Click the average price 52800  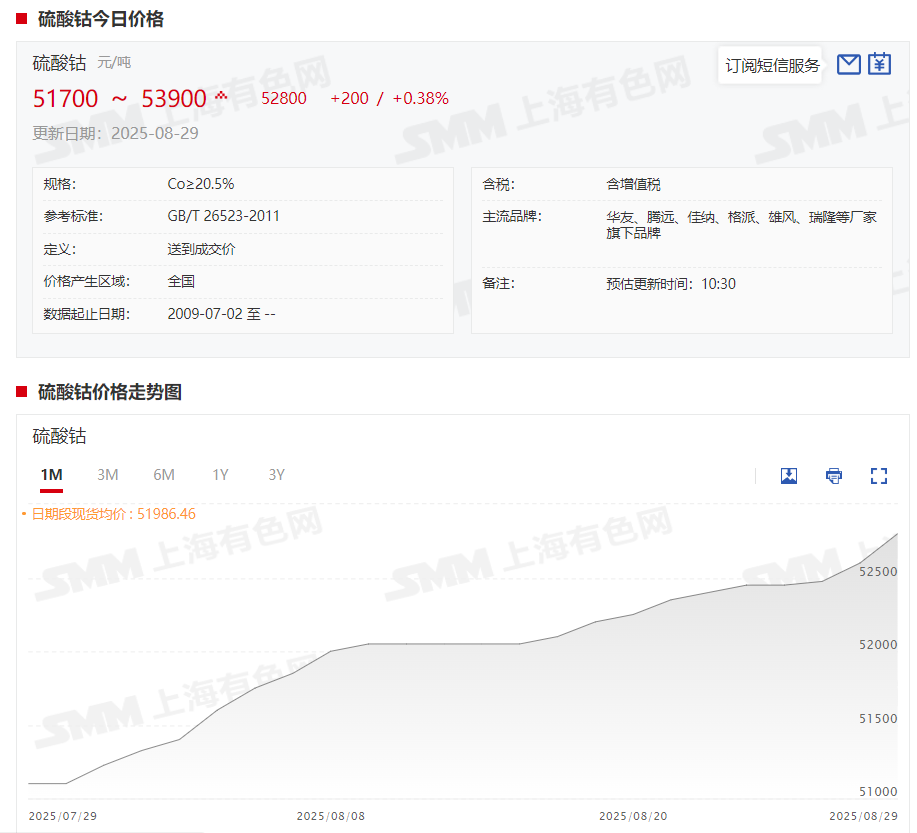tap(284, 98)
